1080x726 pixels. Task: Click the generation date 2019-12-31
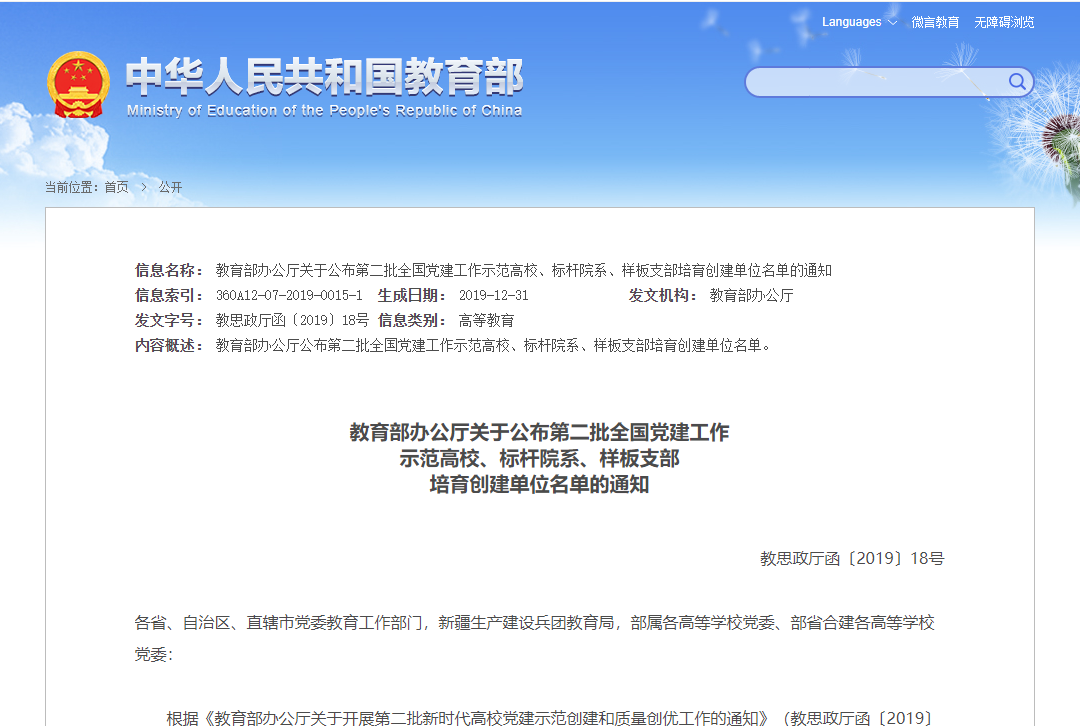[x=493, y=295]
